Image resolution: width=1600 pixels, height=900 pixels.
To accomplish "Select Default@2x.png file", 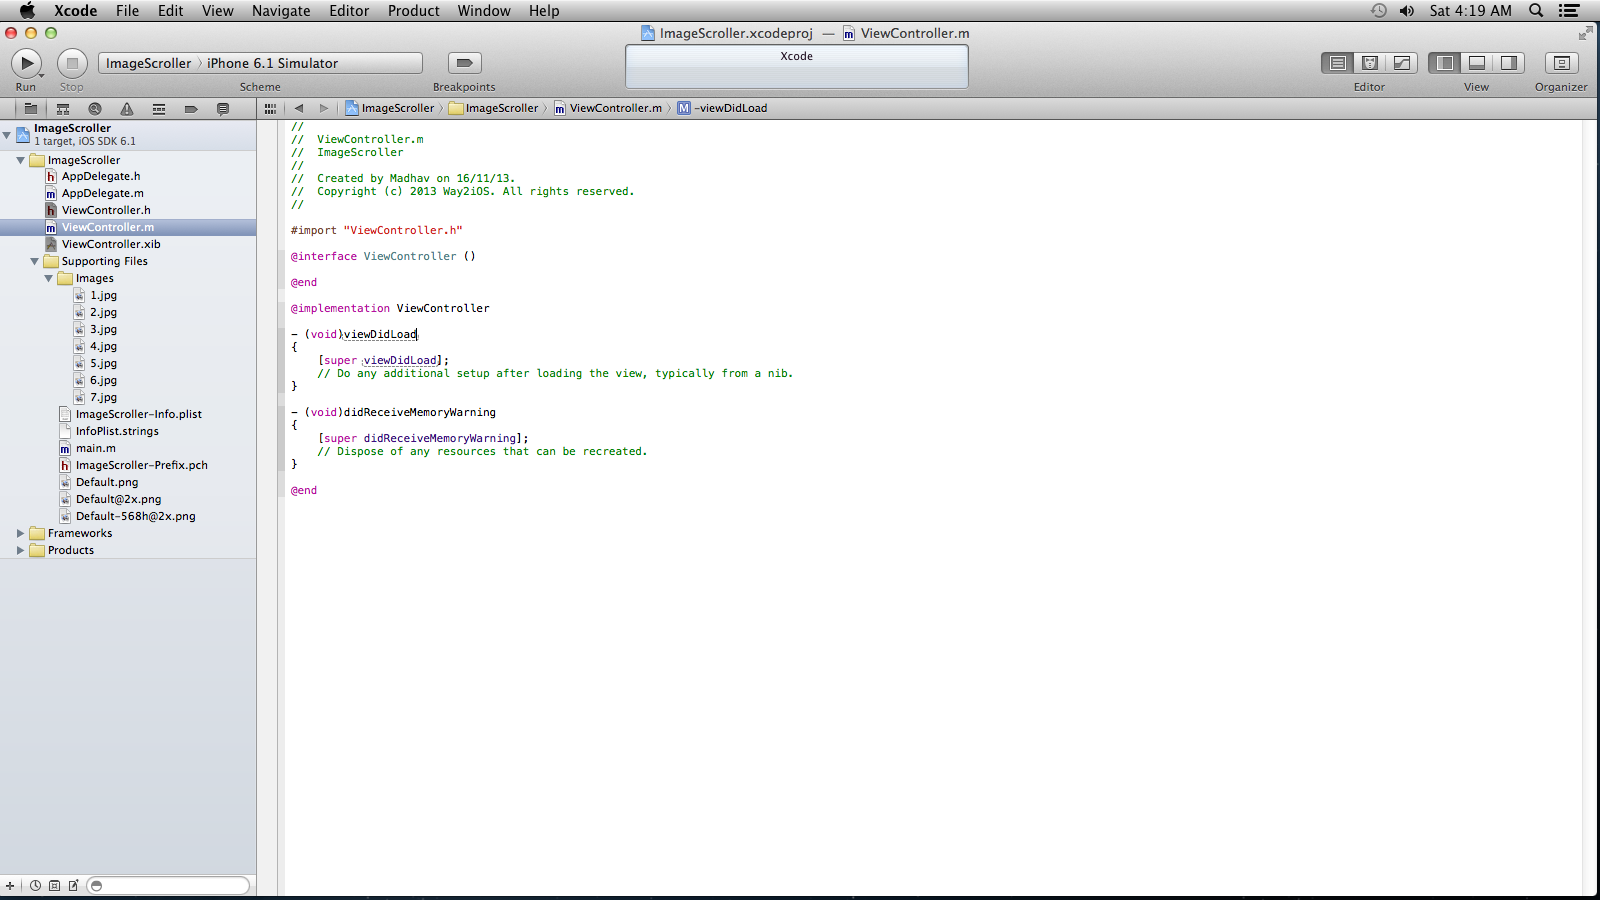I will tap(118, 499).
